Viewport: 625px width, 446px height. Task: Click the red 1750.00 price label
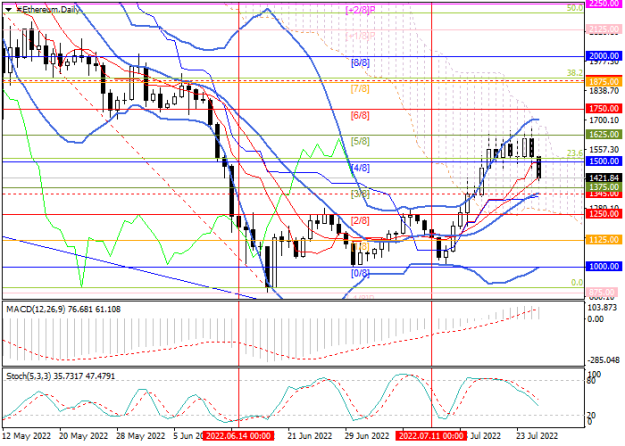[x=604, y=108]
